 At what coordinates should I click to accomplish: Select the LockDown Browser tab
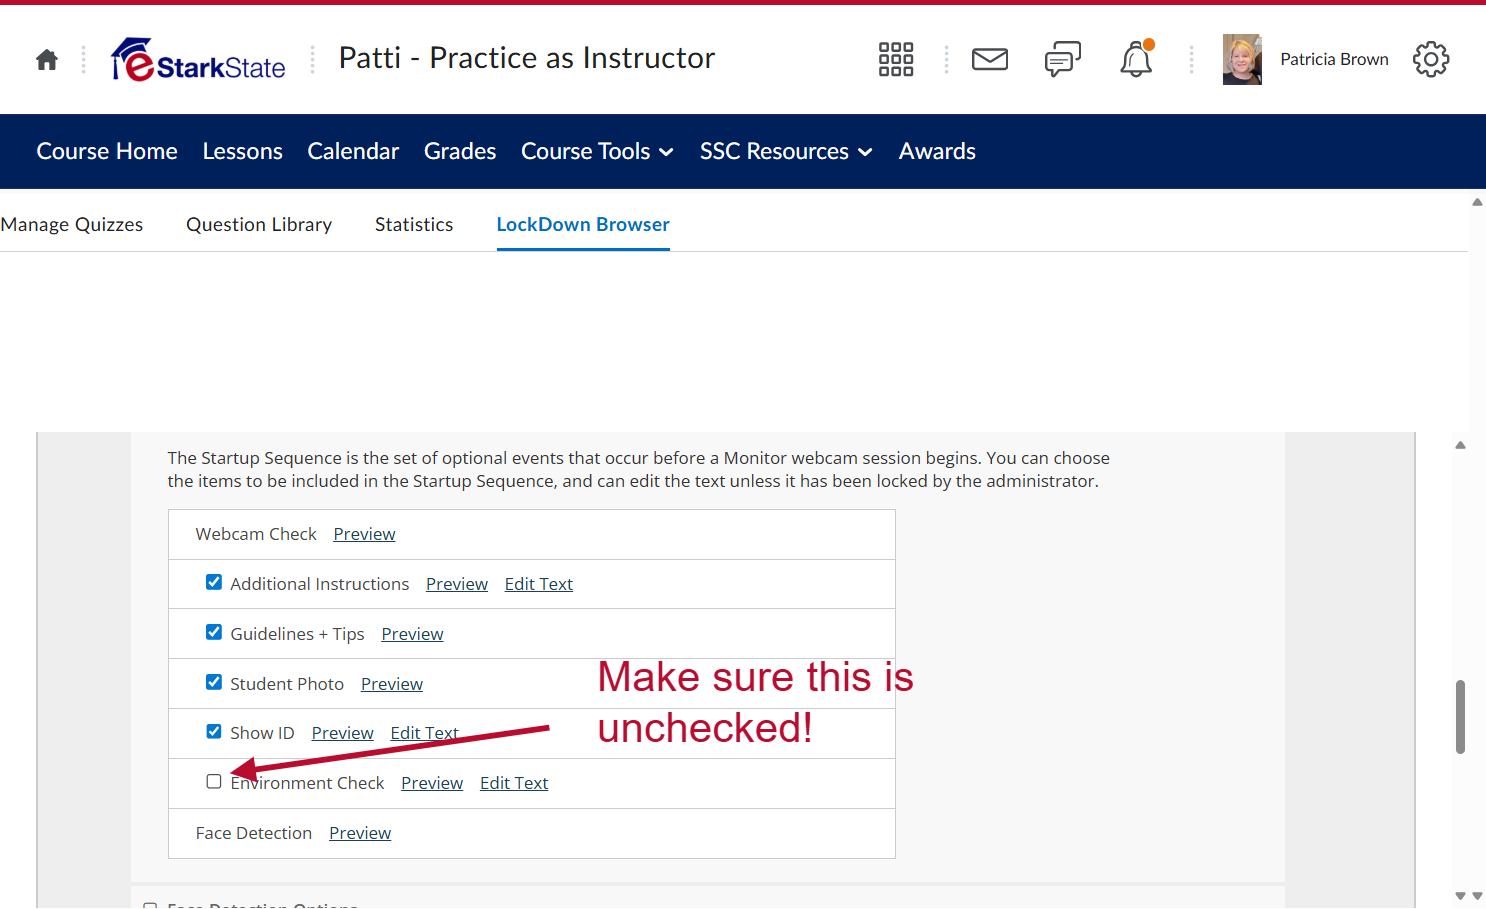coord(583,225)
